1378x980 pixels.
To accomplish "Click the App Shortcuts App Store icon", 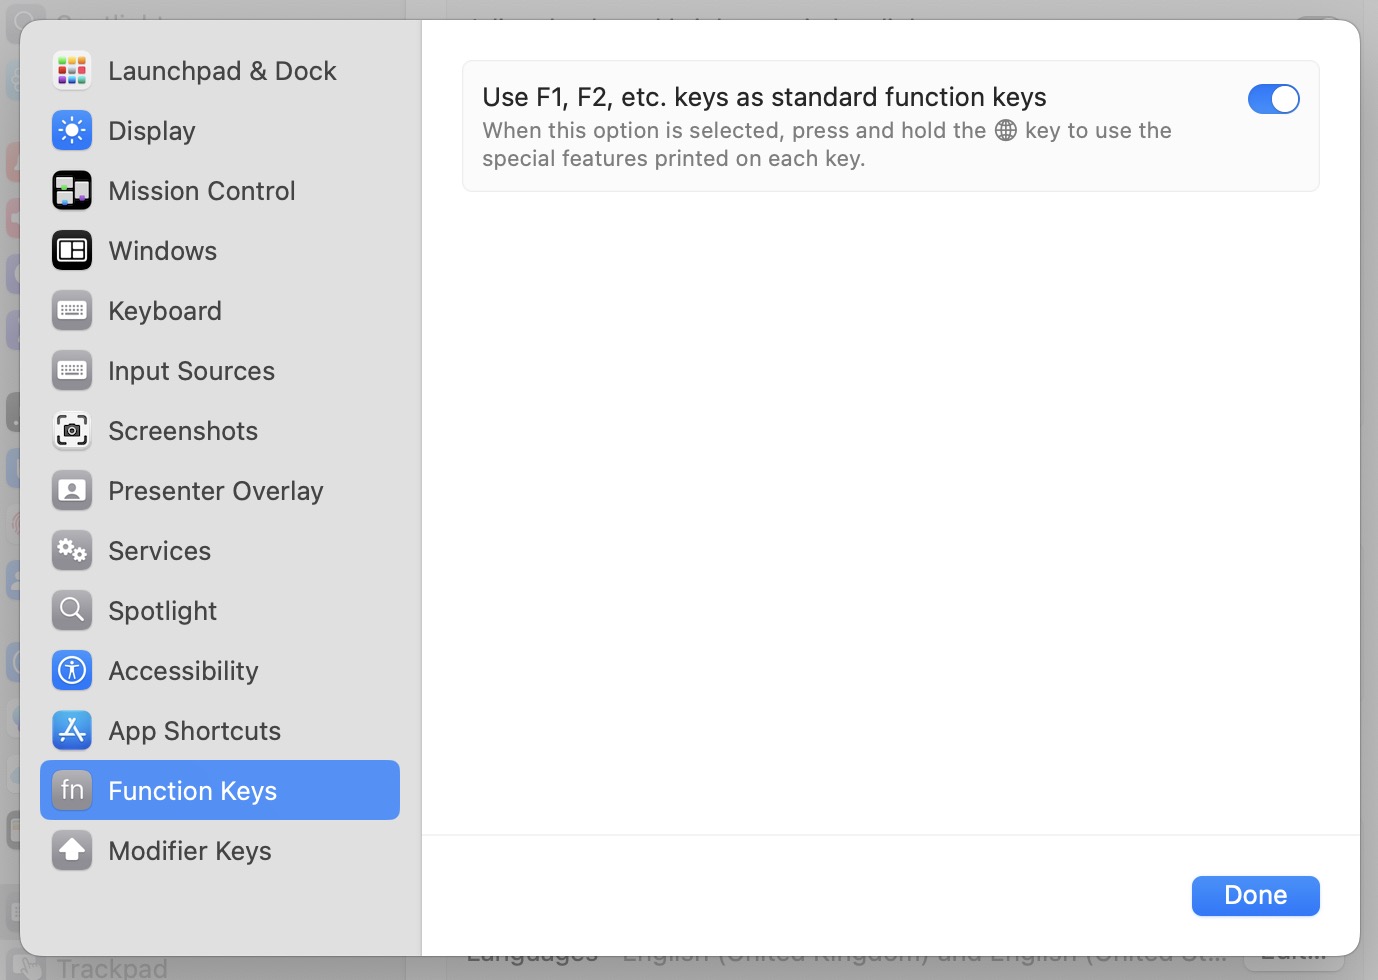I will click(71, 730).
